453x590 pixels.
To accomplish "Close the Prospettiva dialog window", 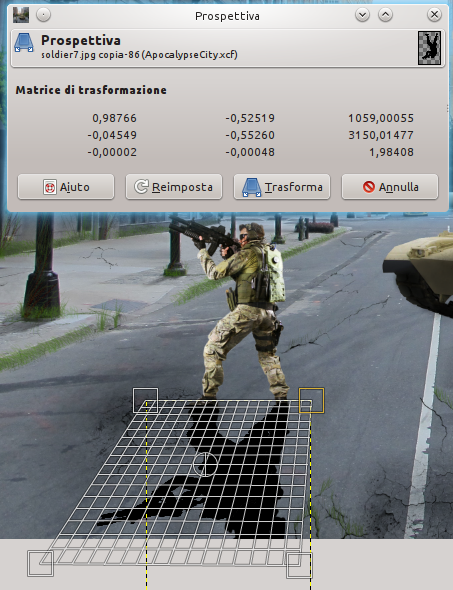I will 434,15.
